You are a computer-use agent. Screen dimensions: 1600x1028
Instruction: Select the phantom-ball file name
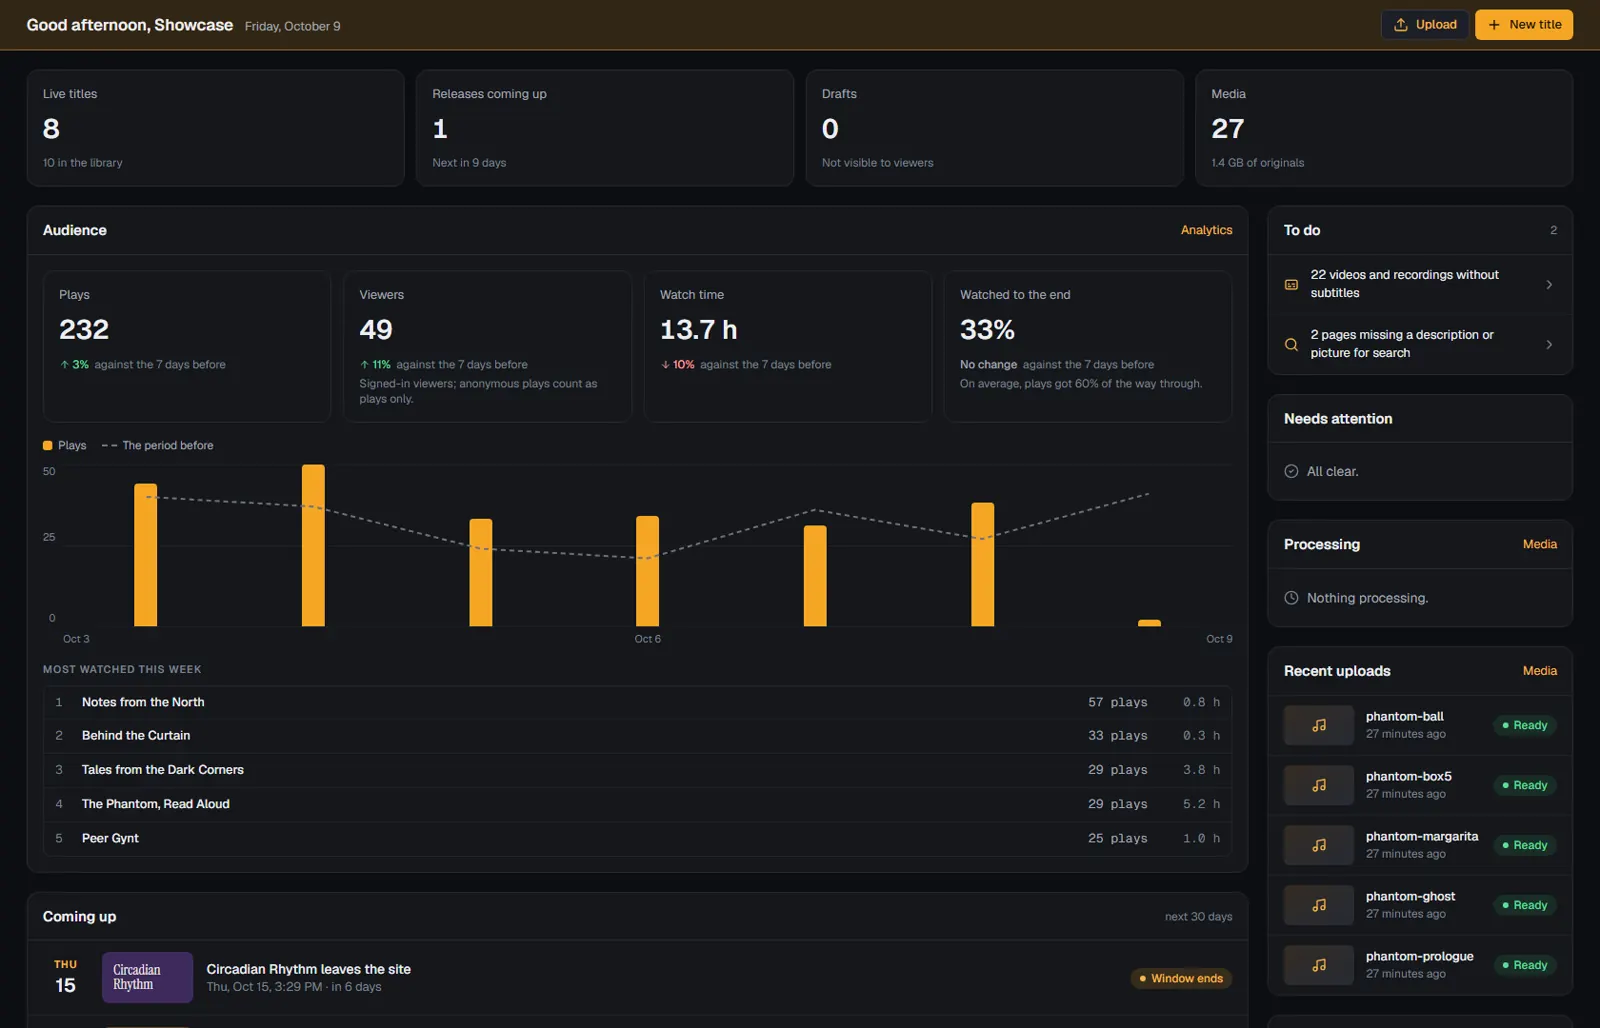pyautogui.click(x=1404, y=717)
